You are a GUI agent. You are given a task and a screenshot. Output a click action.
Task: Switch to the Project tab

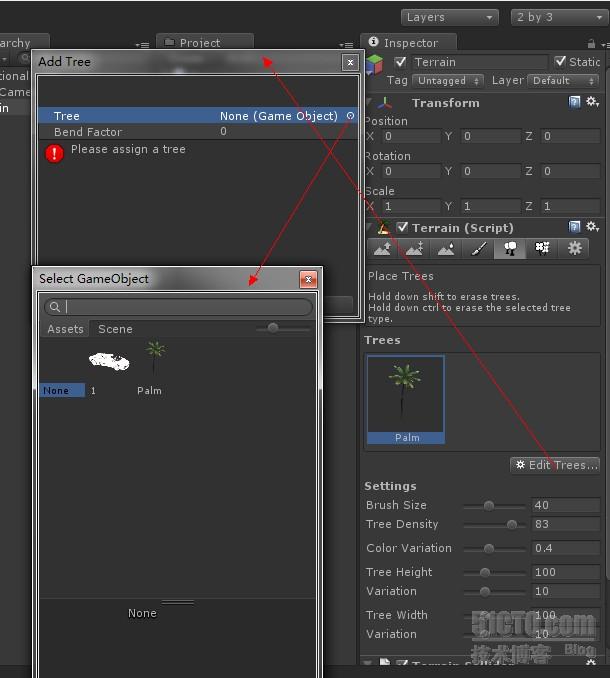[x=204, y=43]
